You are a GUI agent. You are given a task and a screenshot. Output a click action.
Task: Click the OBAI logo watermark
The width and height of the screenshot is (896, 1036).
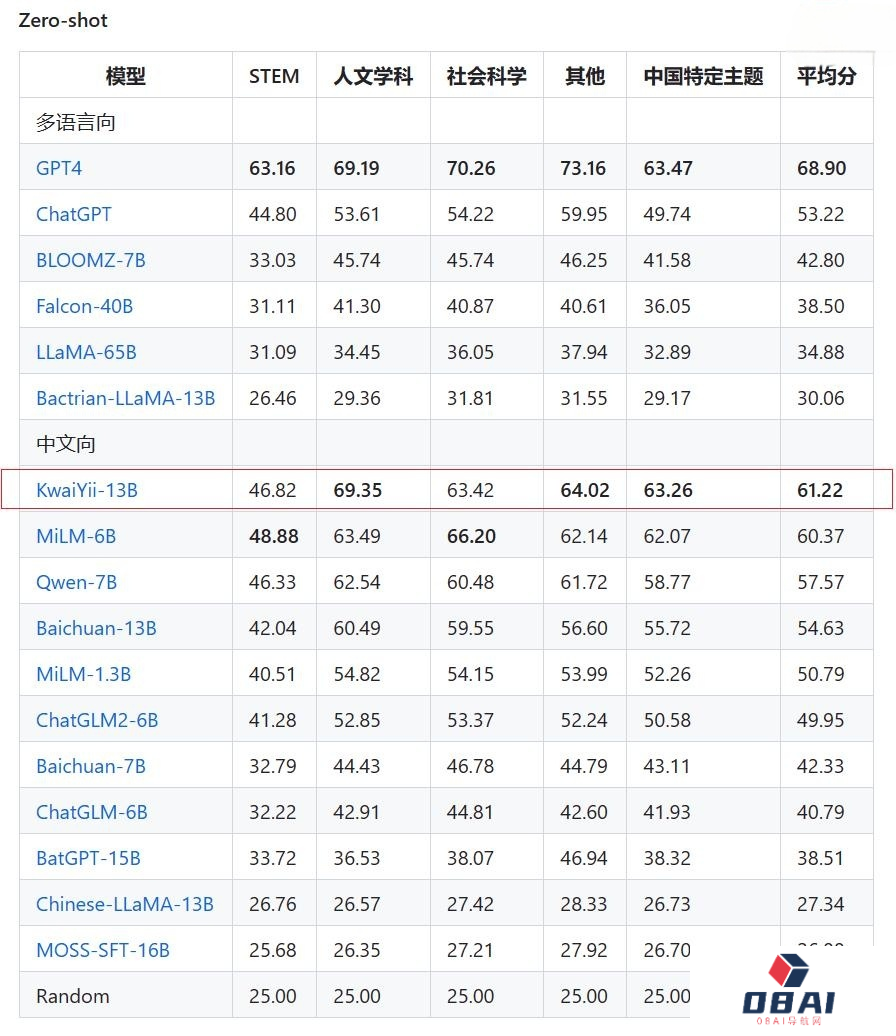point(789,988)
